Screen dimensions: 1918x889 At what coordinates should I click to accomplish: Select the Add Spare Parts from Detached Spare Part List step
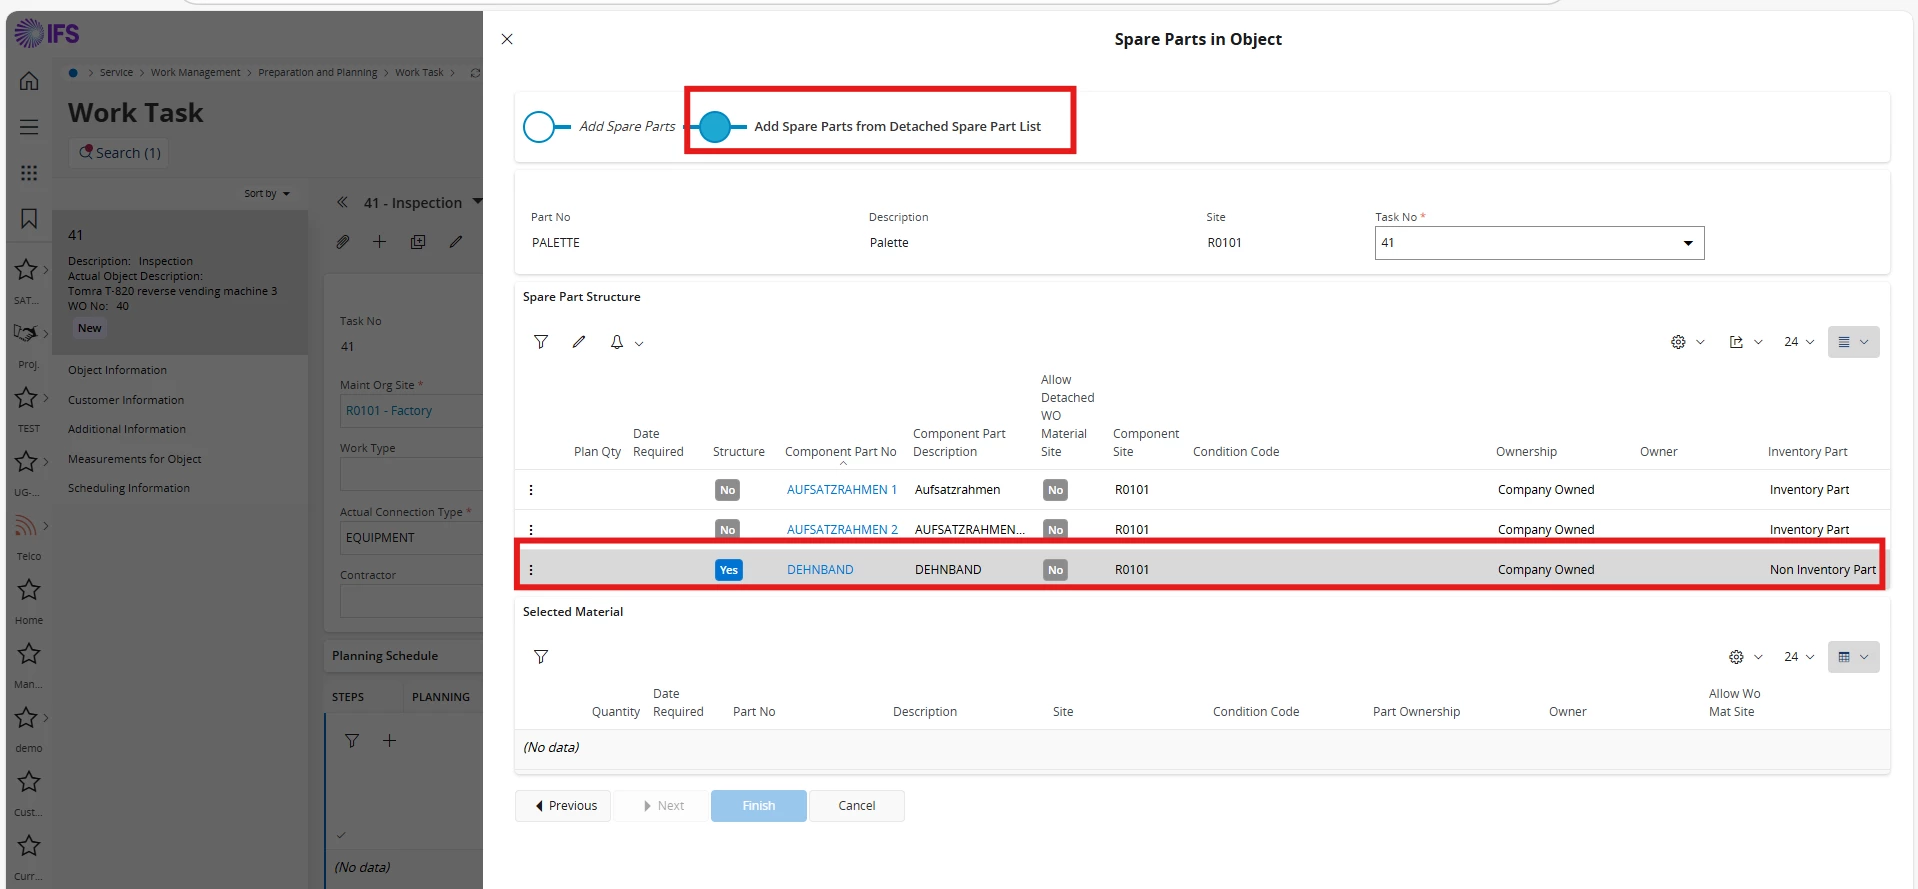pyautogui.click(x=715, y=127)
